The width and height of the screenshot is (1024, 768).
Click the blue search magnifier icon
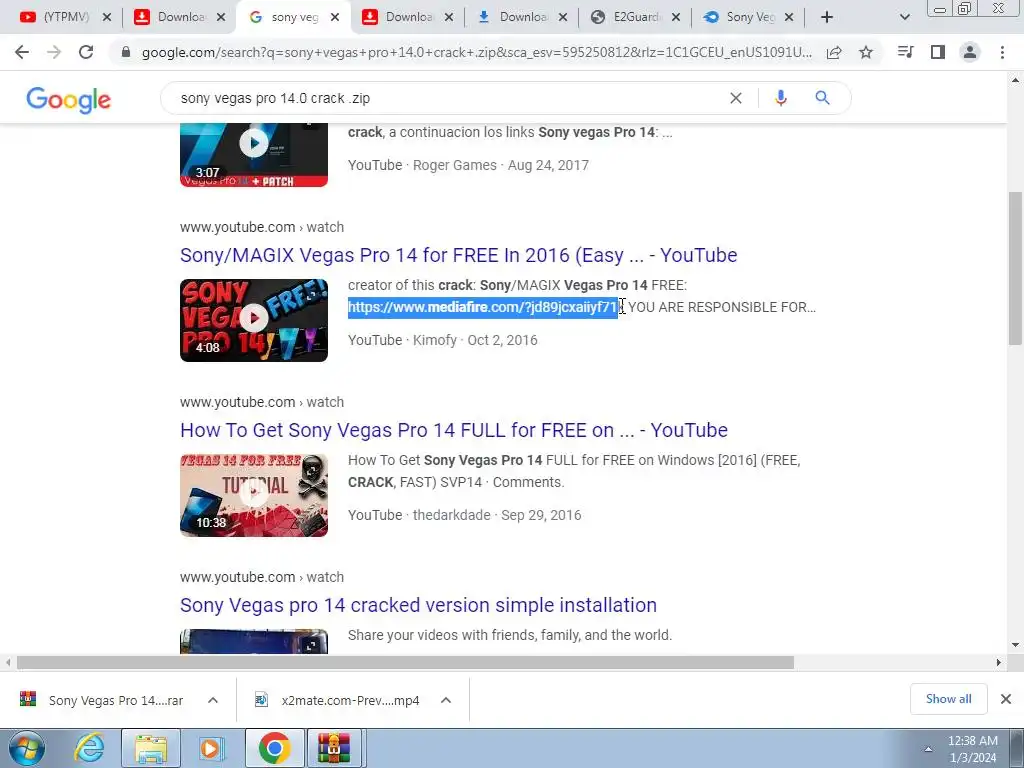coord(822,98)
